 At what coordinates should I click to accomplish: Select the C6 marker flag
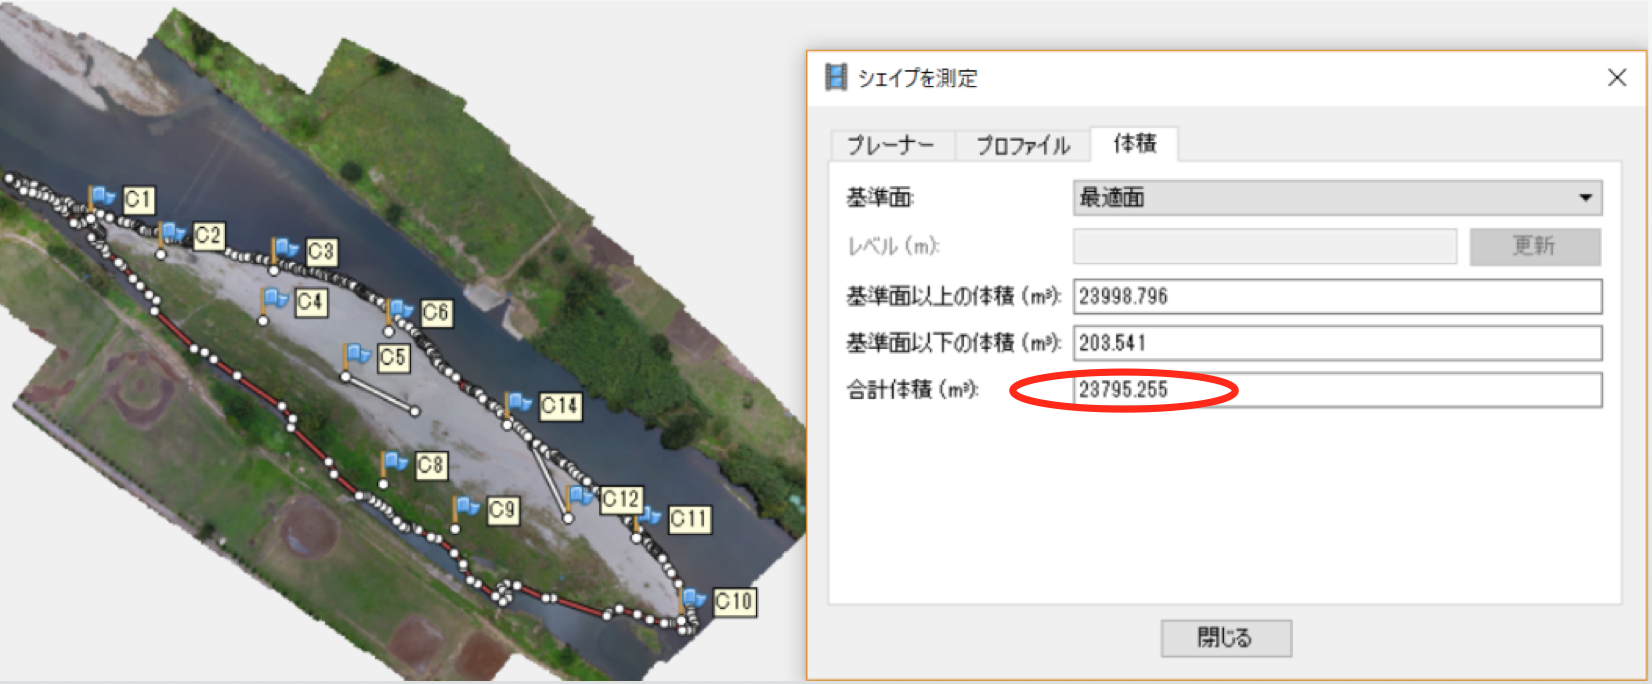point(400,309)
